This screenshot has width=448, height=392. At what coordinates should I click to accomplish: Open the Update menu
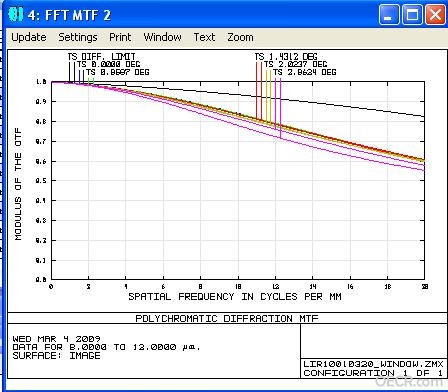(x=29, y=37)
